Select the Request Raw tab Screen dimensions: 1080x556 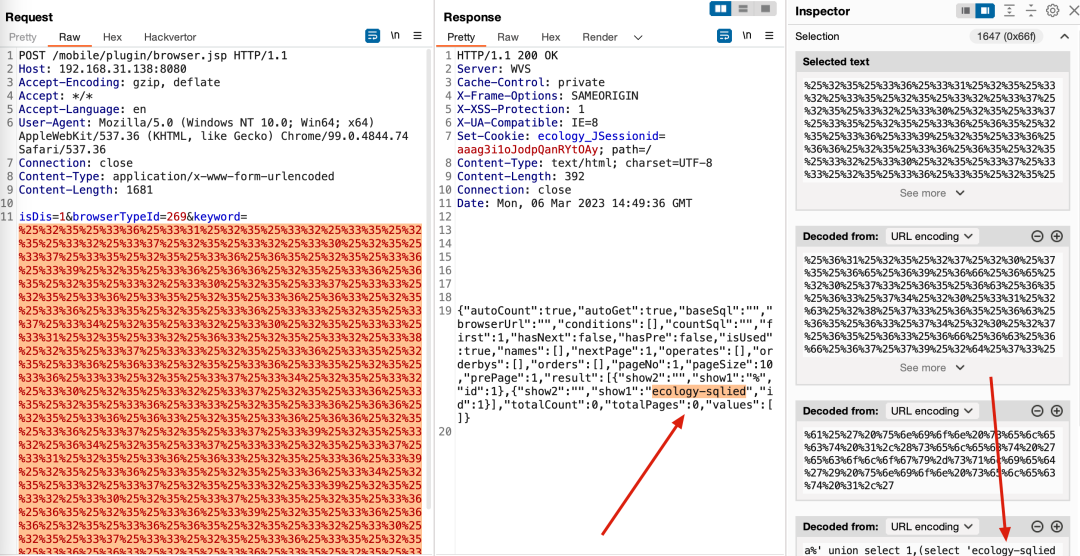[x=70, y=37]
